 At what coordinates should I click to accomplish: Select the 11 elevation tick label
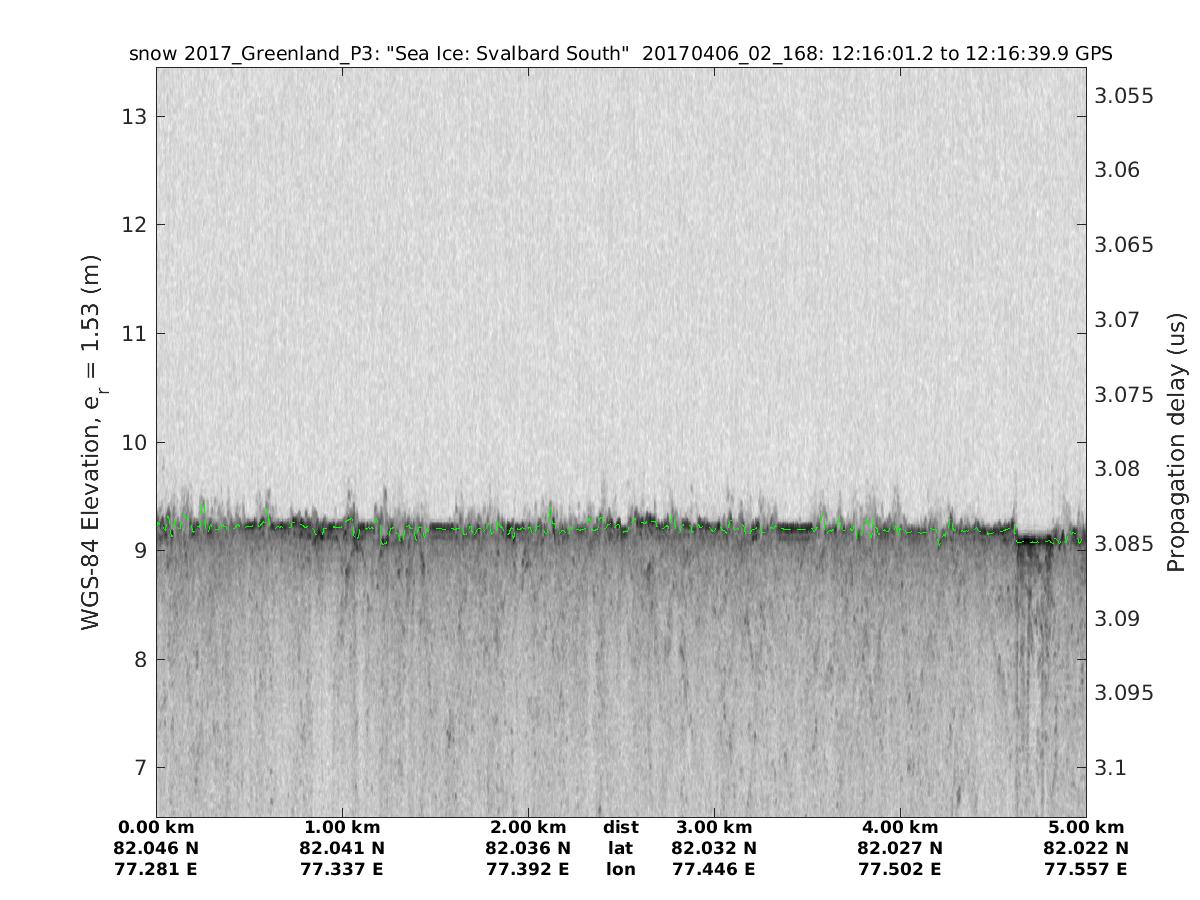pyautogui.click(x=135, y=333)
